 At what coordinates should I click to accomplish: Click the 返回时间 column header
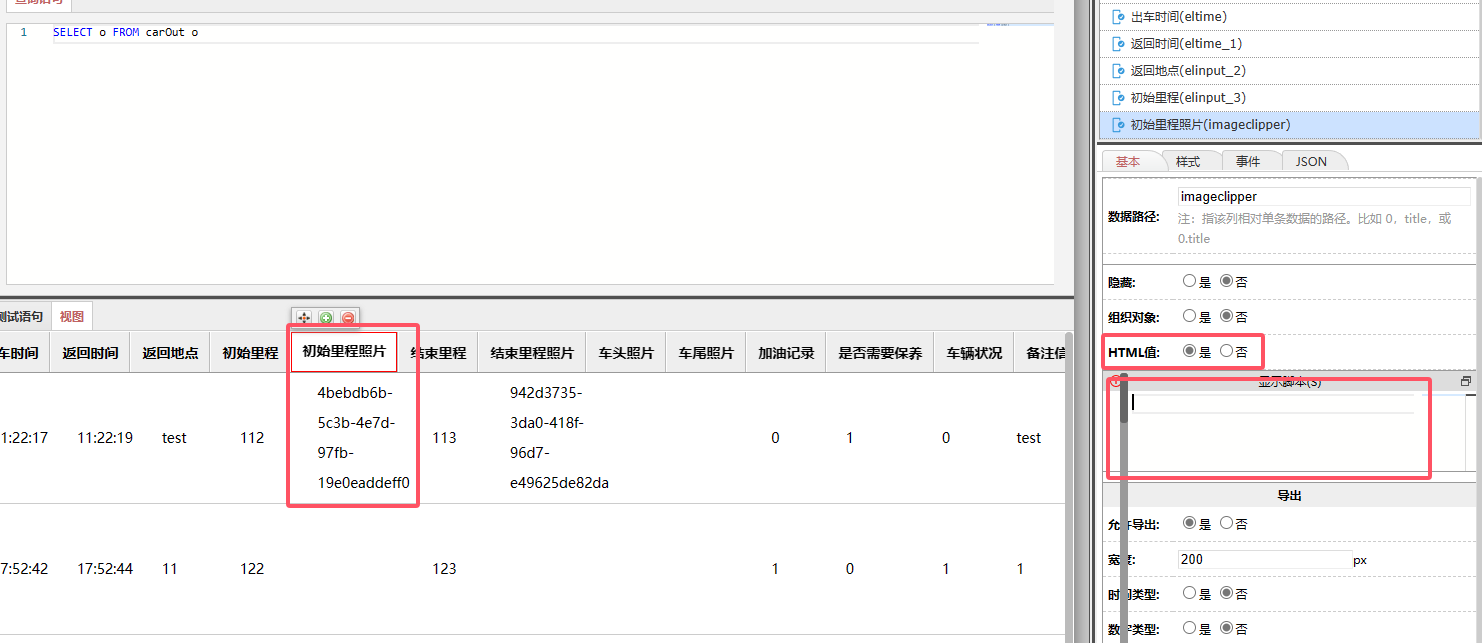pos(90,353)
